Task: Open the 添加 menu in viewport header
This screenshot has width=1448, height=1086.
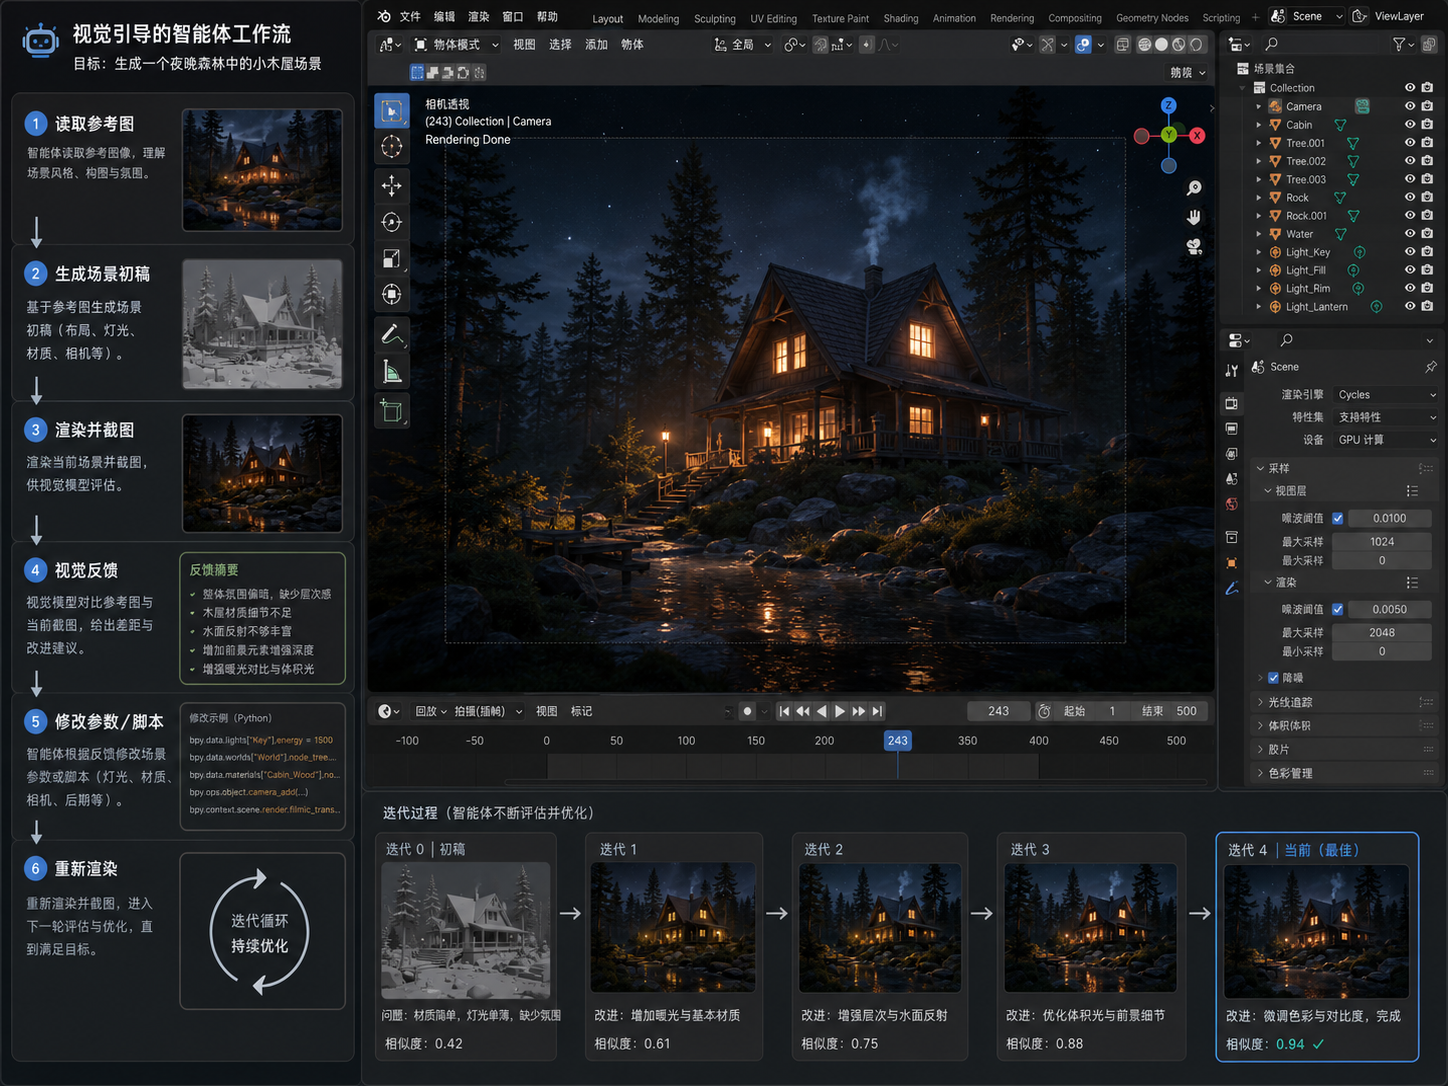Action: (x=596, y=44)
